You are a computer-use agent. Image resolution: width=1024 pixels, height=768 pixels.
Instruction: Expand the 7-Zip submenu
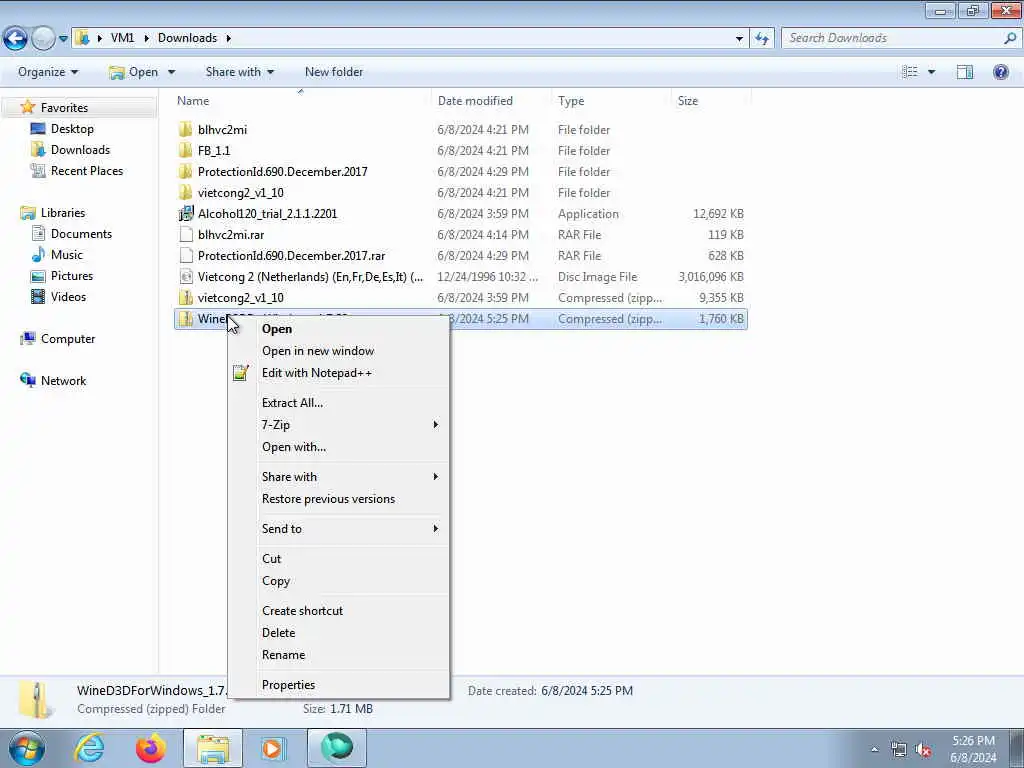338,425
